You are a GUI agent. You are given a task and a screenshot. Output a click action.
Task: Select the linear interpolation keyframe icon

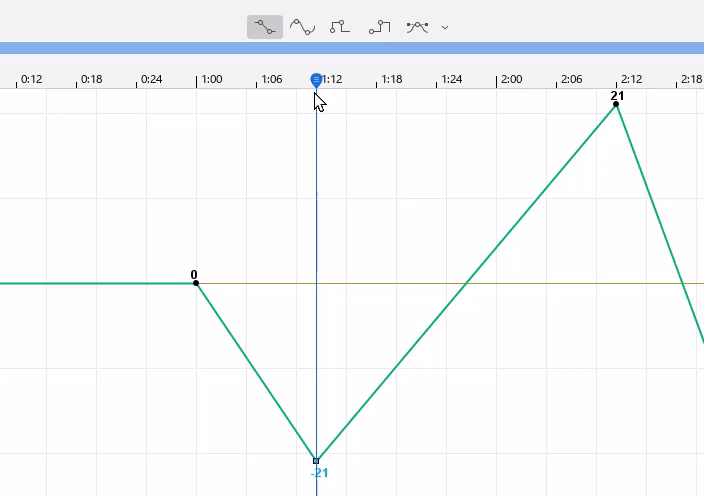point(265,27)
